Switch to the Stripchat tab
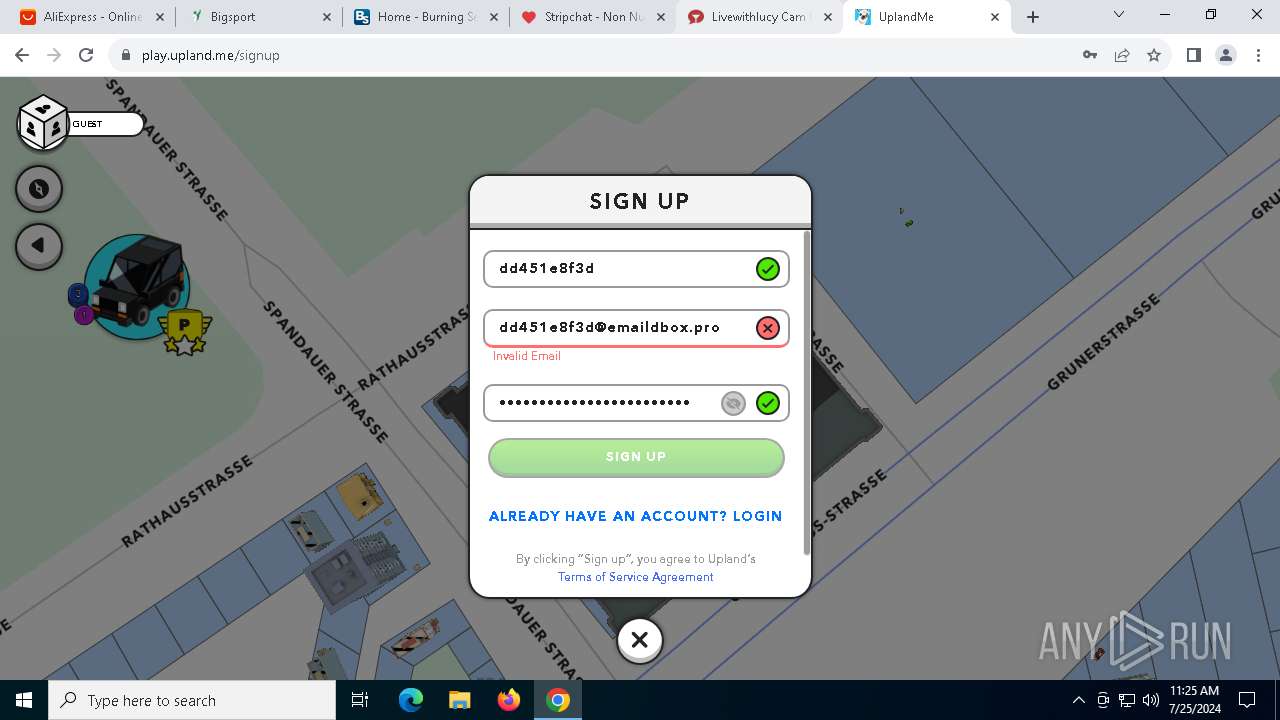 coord(593,17)
